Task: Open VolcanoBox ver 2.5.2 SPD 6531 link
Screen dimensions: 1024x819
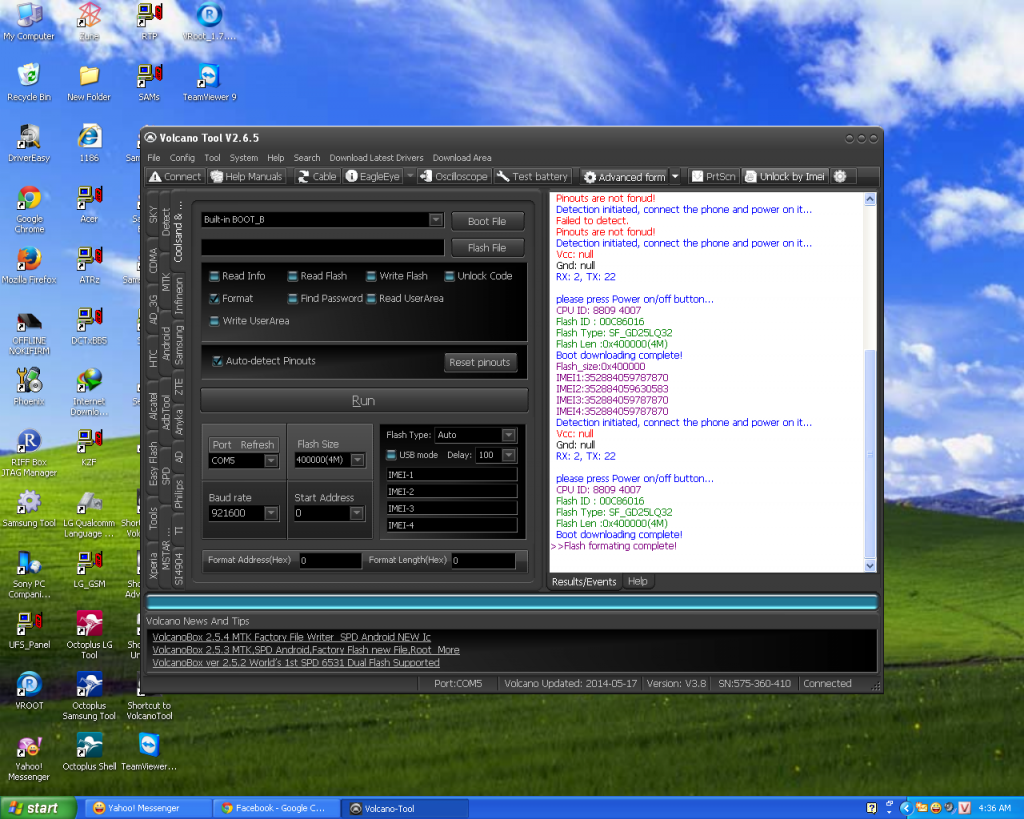Action: pos(296,663)
